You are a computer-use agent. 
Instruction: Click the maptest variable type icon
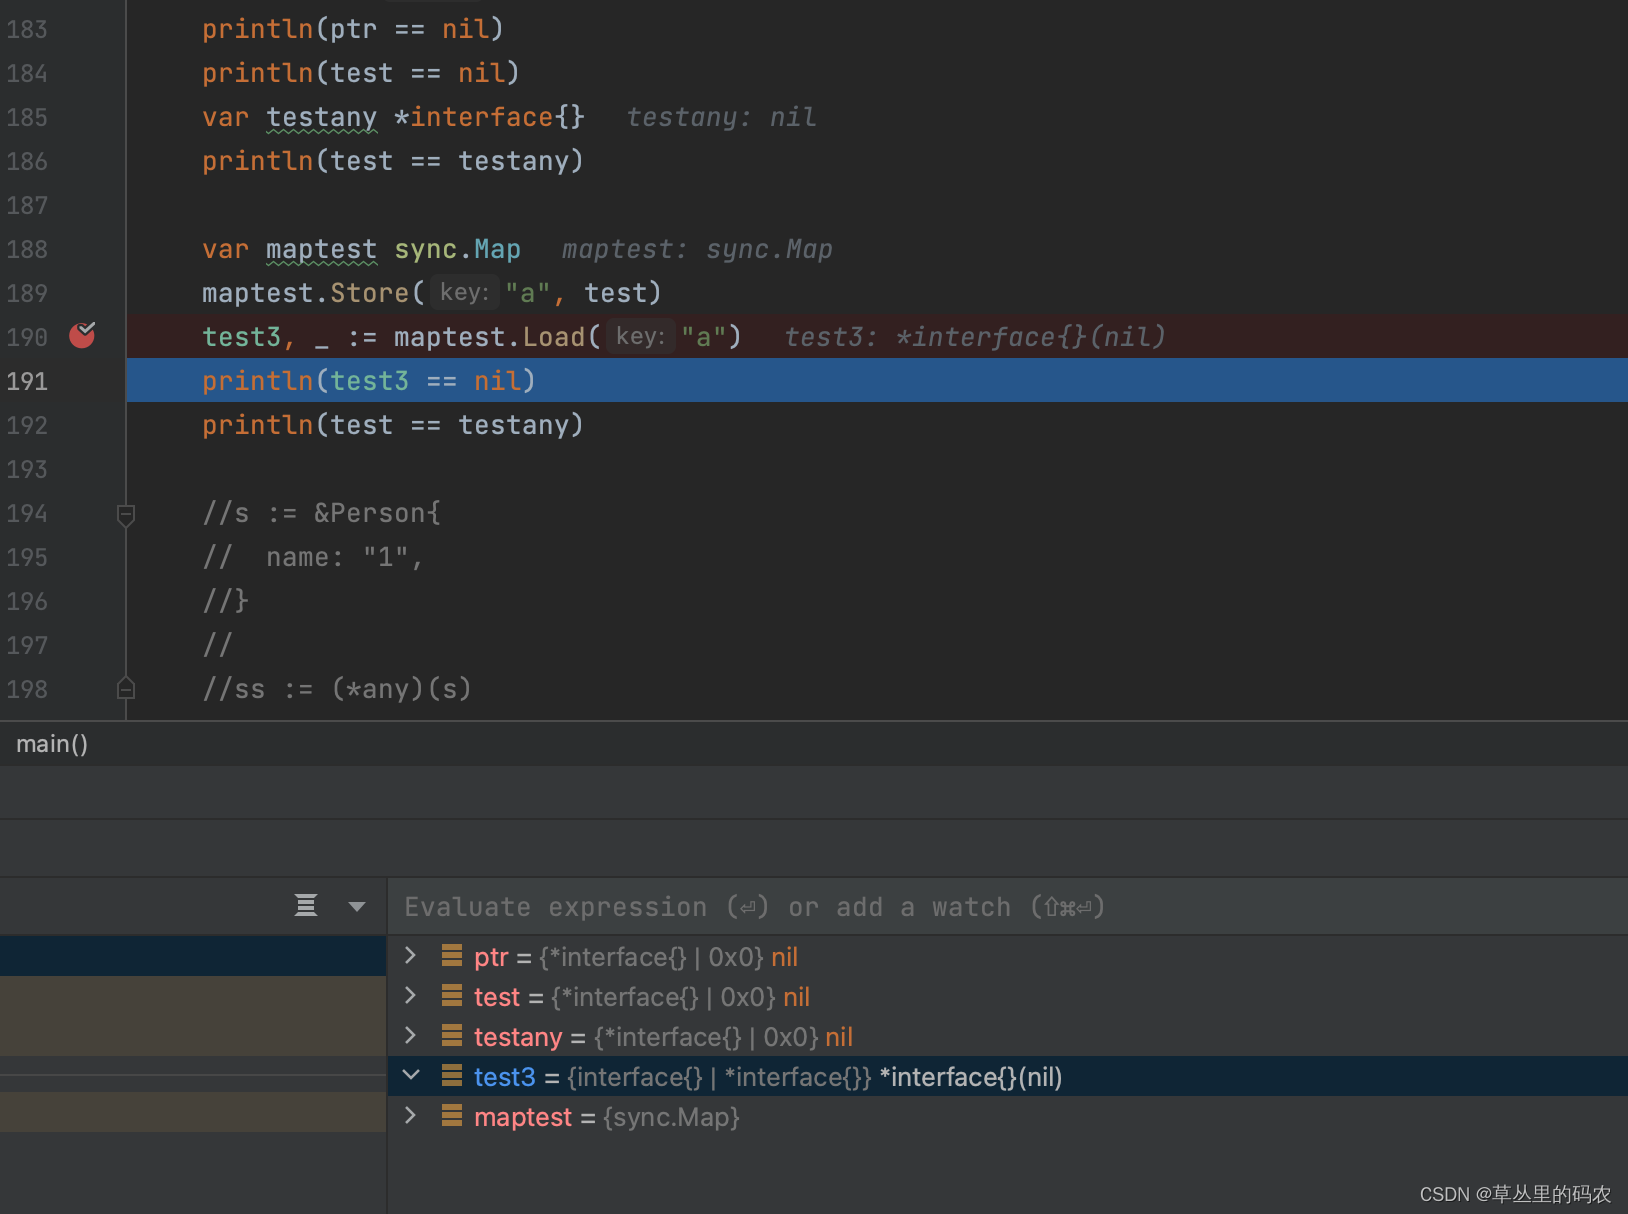point(452,1116)
